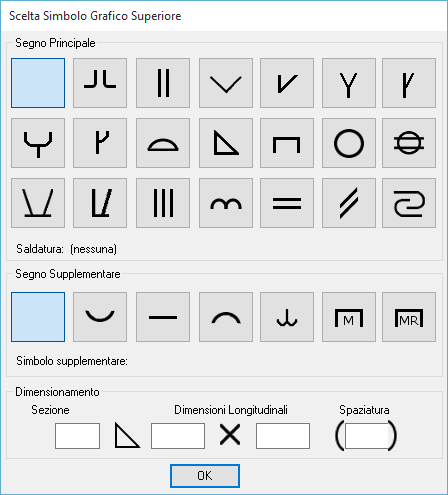Pick the fillet weld triangle symbol
This screenshot has height=495, width=448.
(x=226, y=143)
